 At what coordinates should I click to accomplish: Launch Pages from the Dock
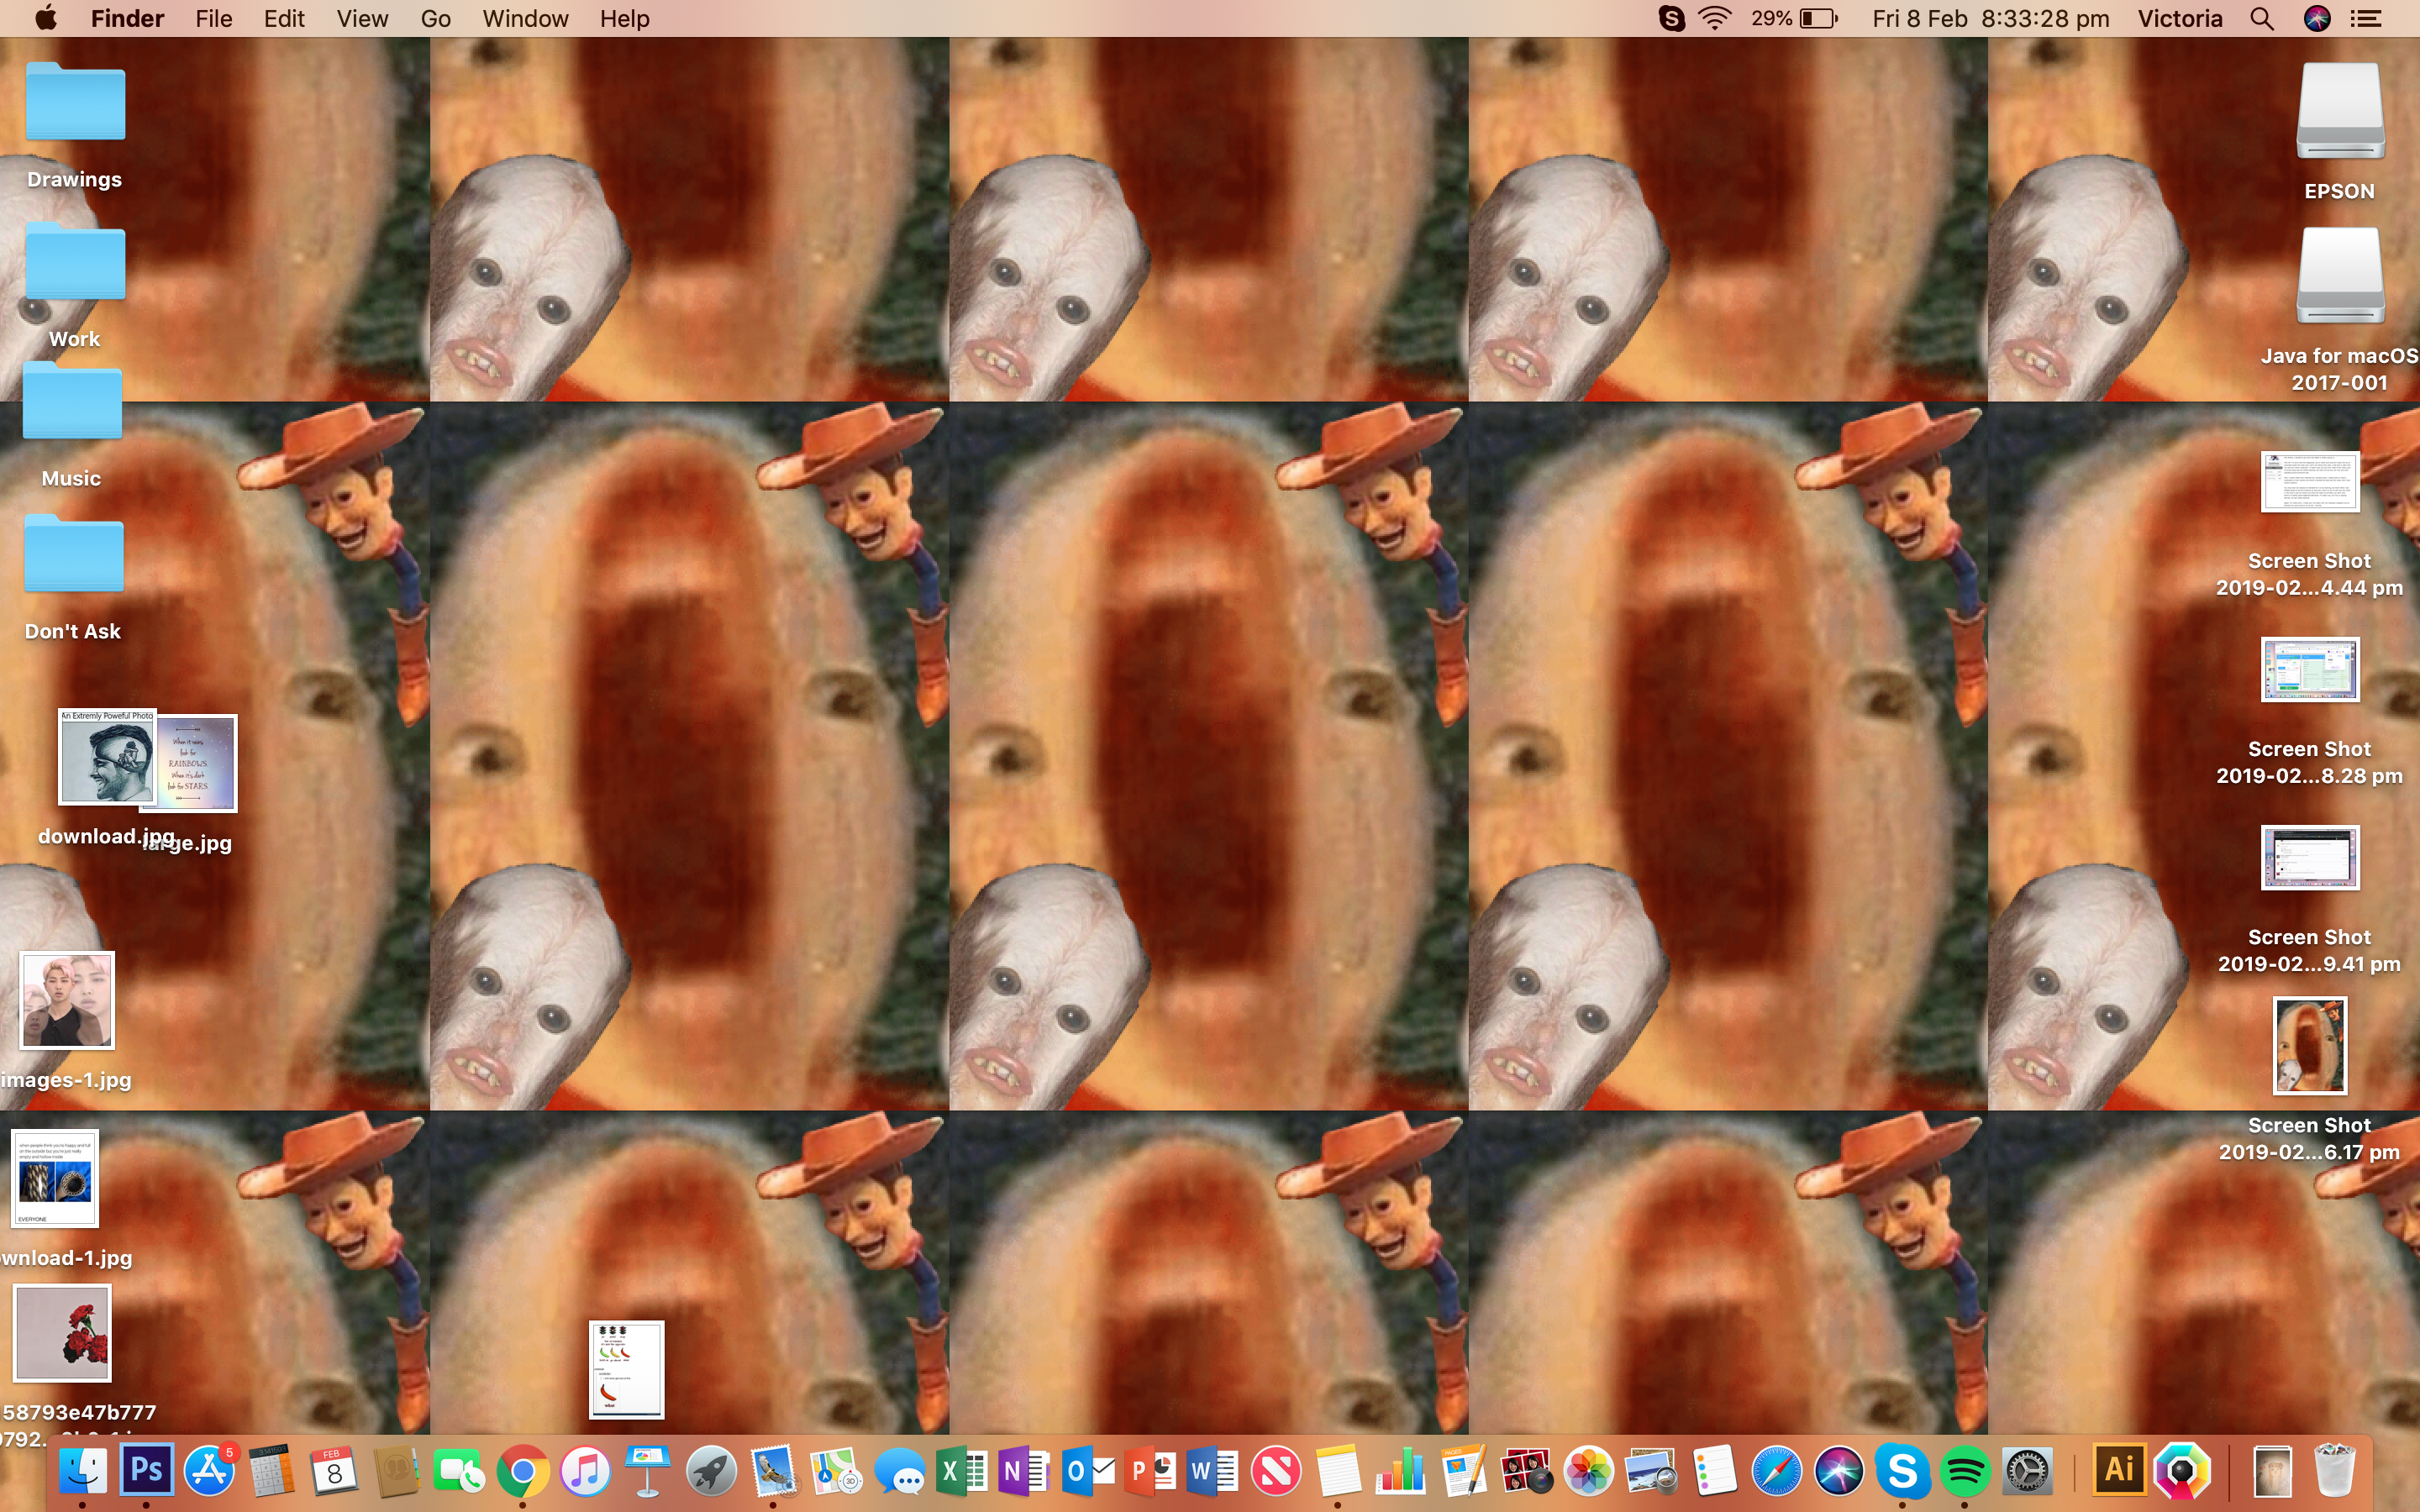pos(1463,1470)
